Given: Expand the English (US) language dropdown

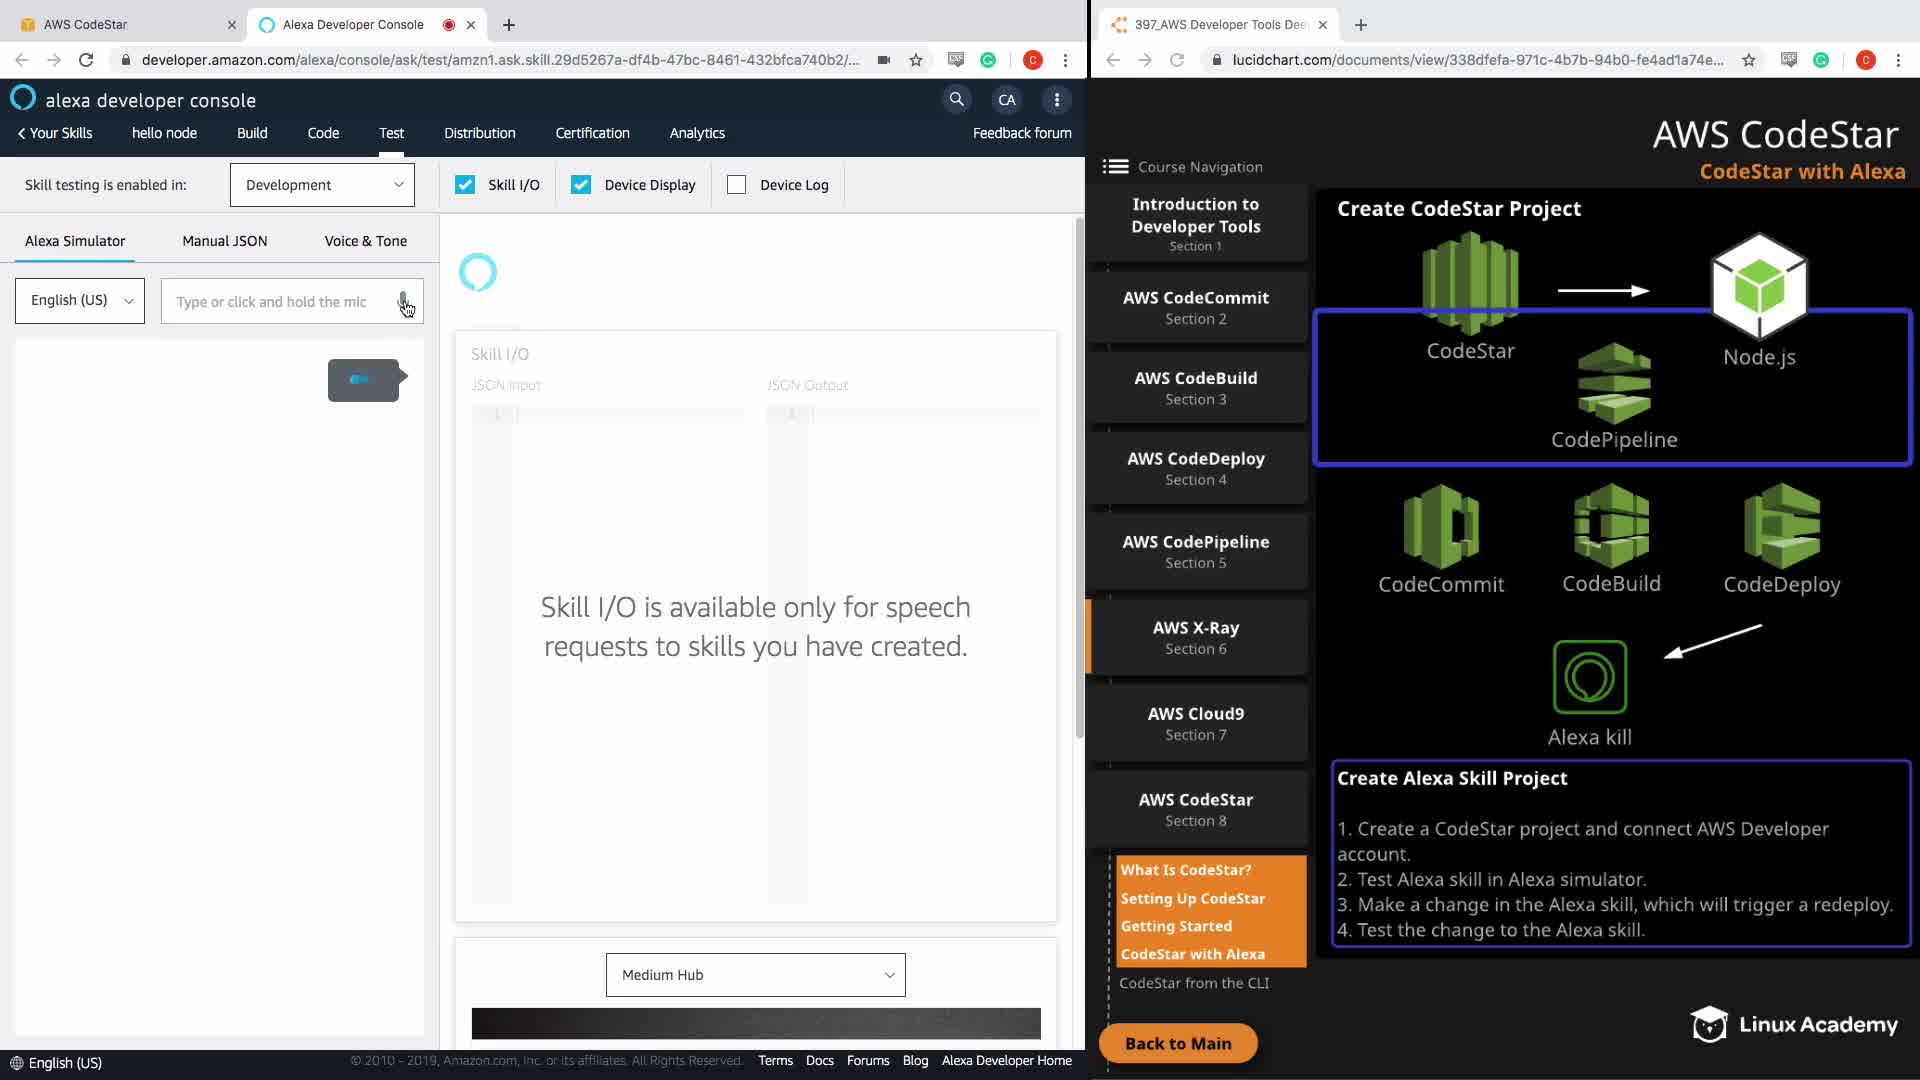Looking at the screenshot, I should click(80, 301).
